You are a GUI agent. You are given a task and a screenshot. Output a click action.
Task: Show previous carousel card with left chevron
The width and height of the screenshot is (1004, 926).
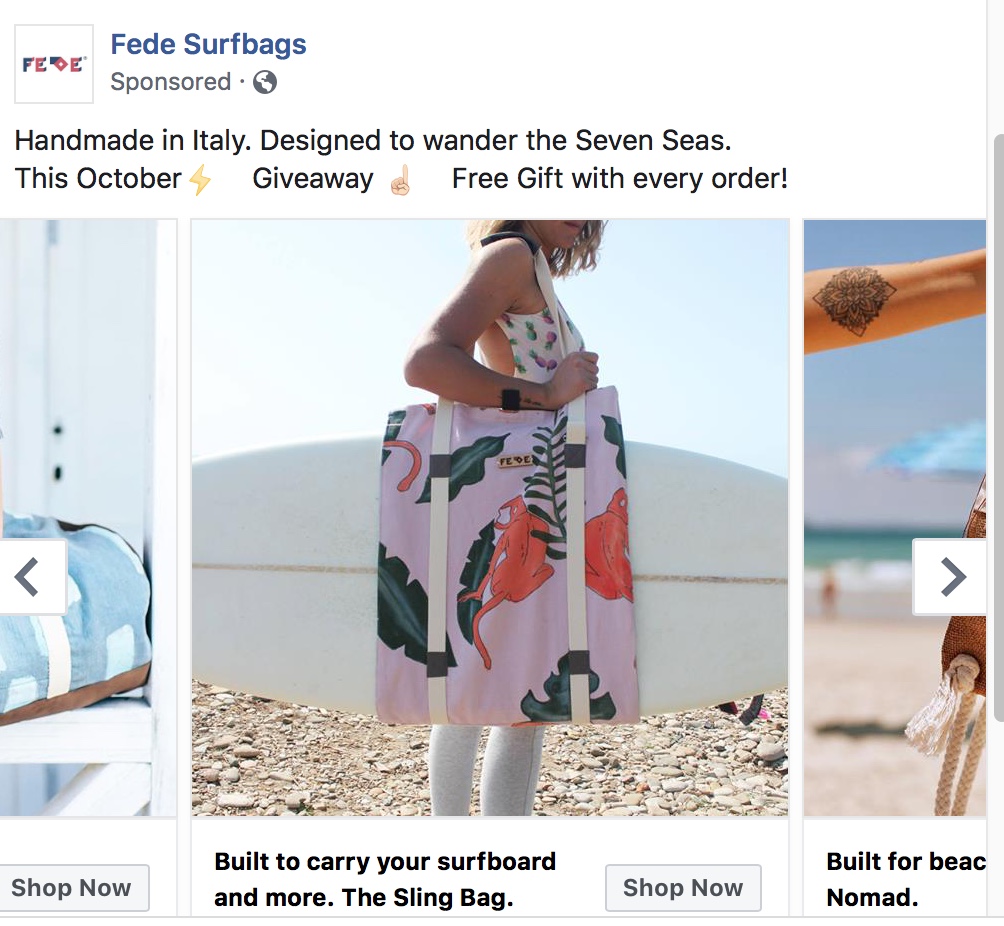pos(31,577)
